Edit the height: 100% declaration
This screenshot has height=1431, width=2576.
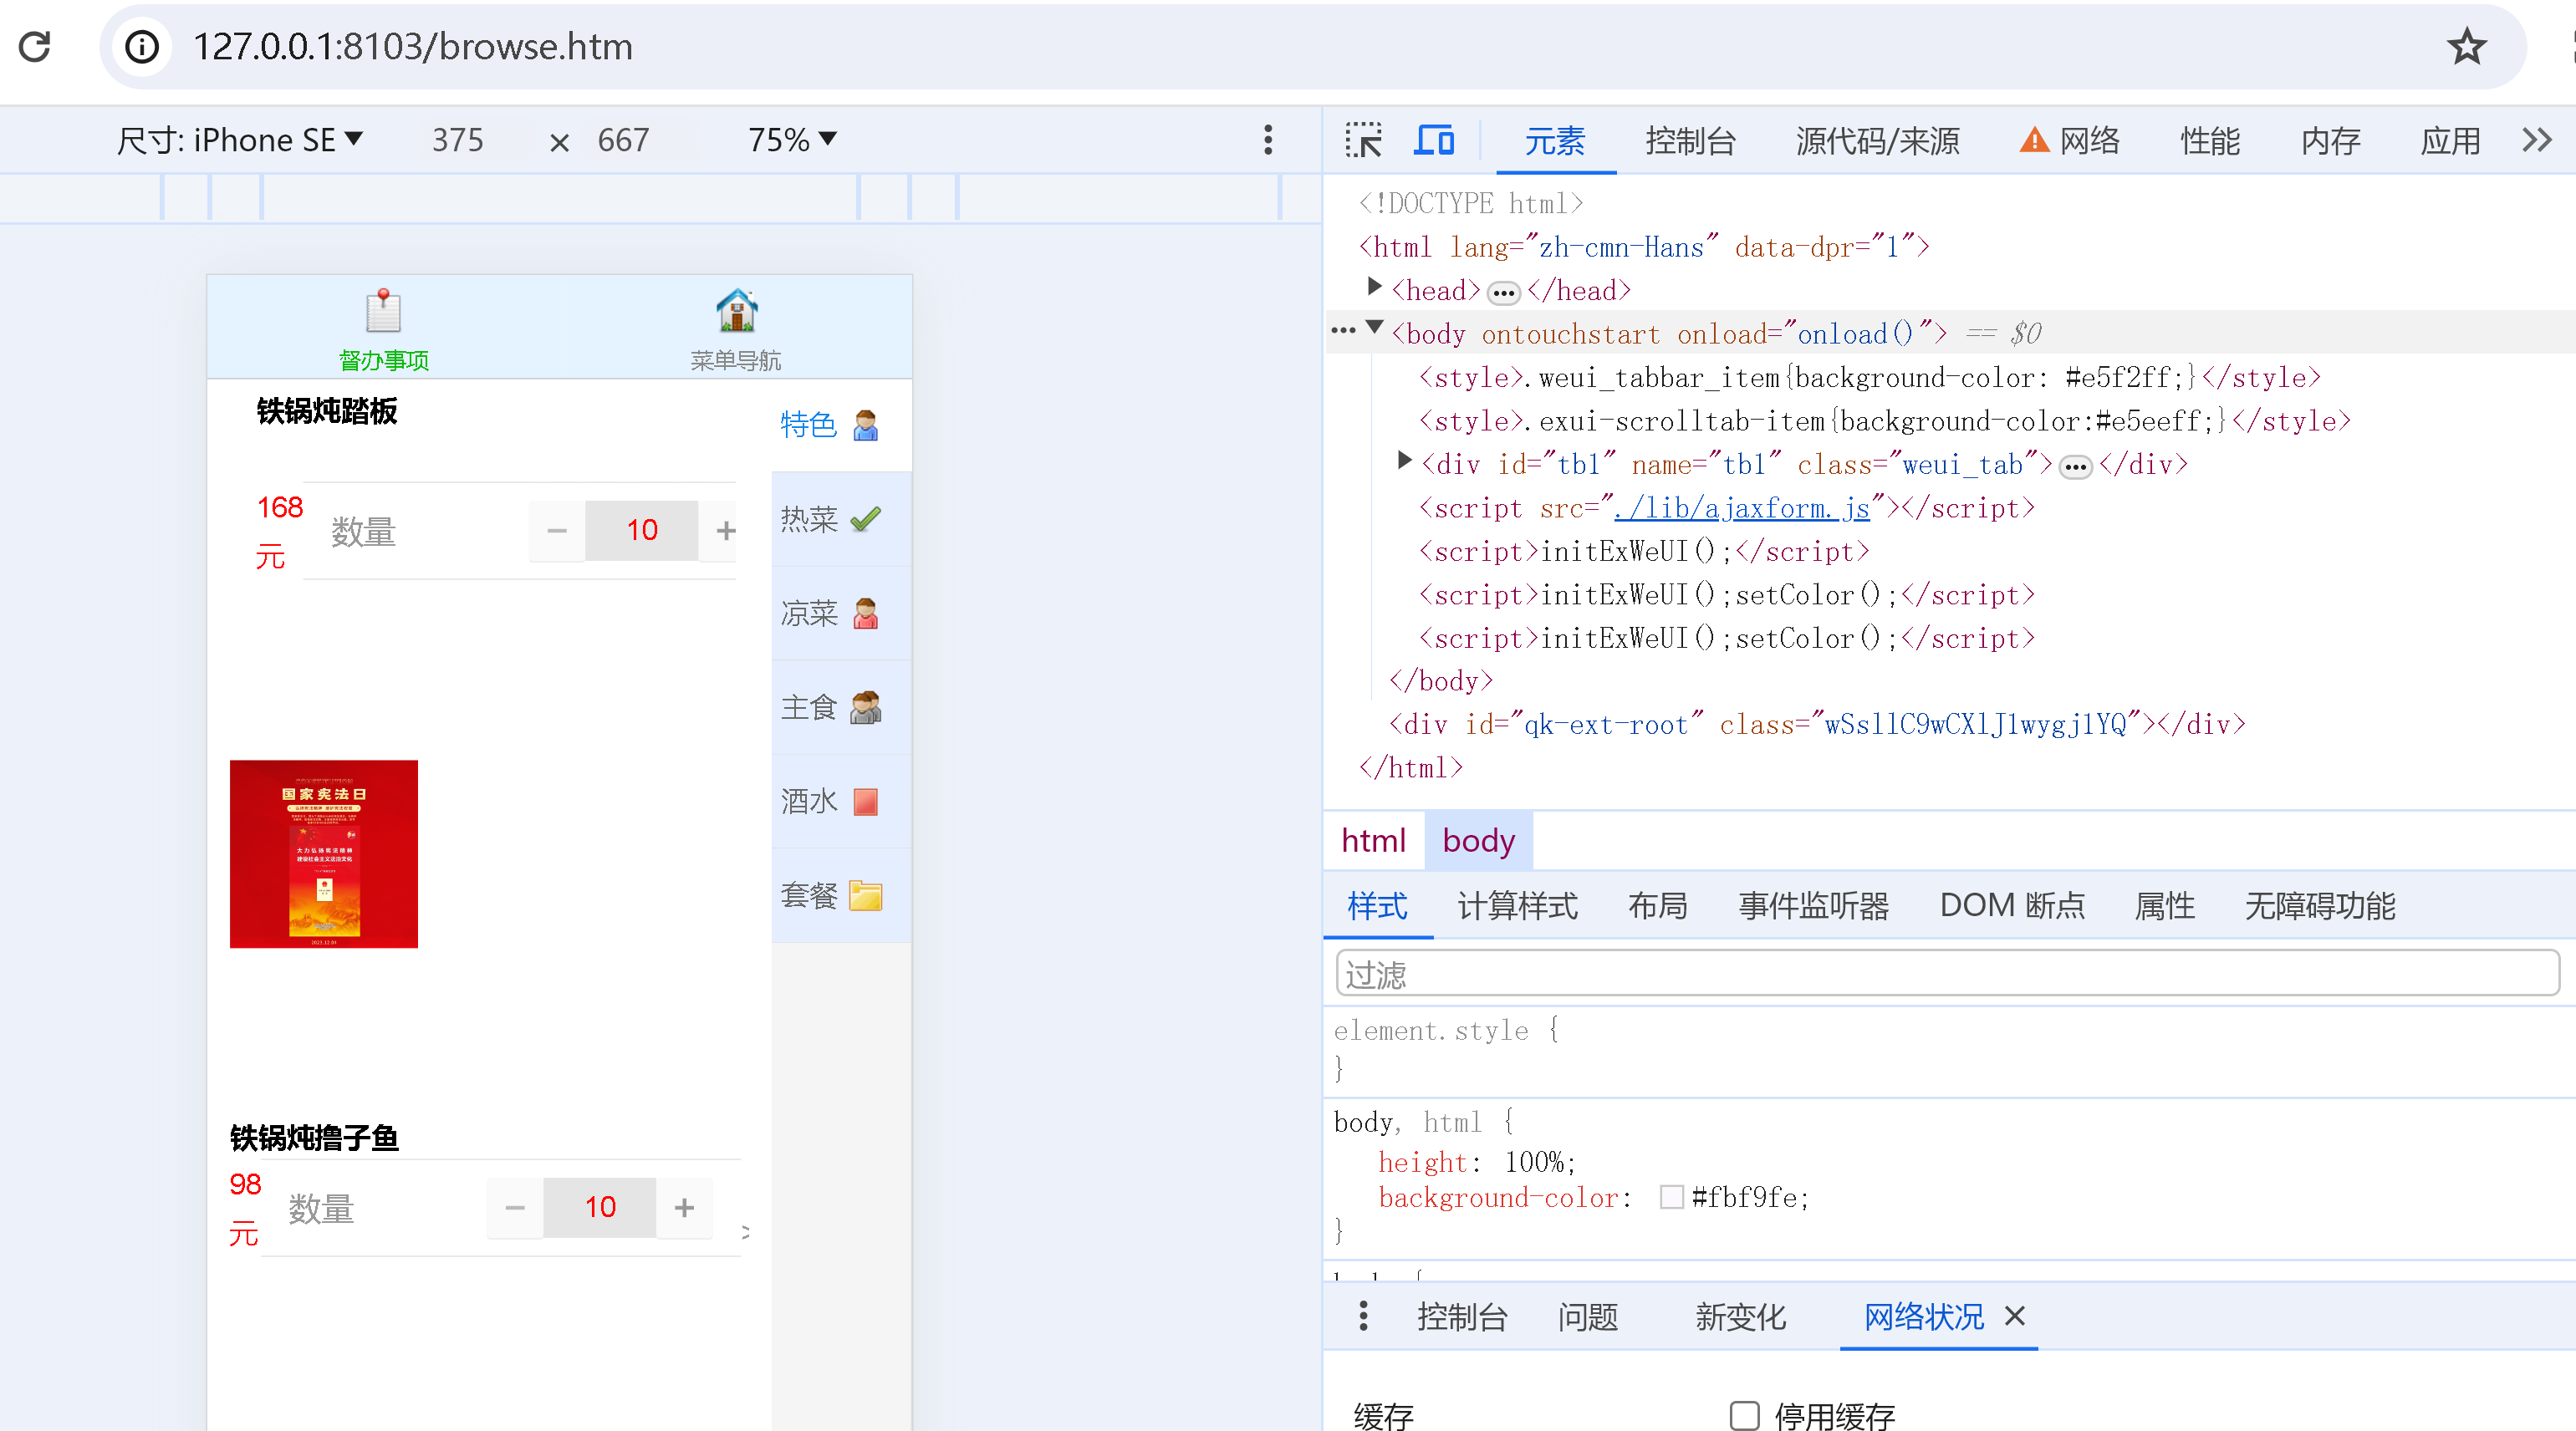(1477, 1162)
